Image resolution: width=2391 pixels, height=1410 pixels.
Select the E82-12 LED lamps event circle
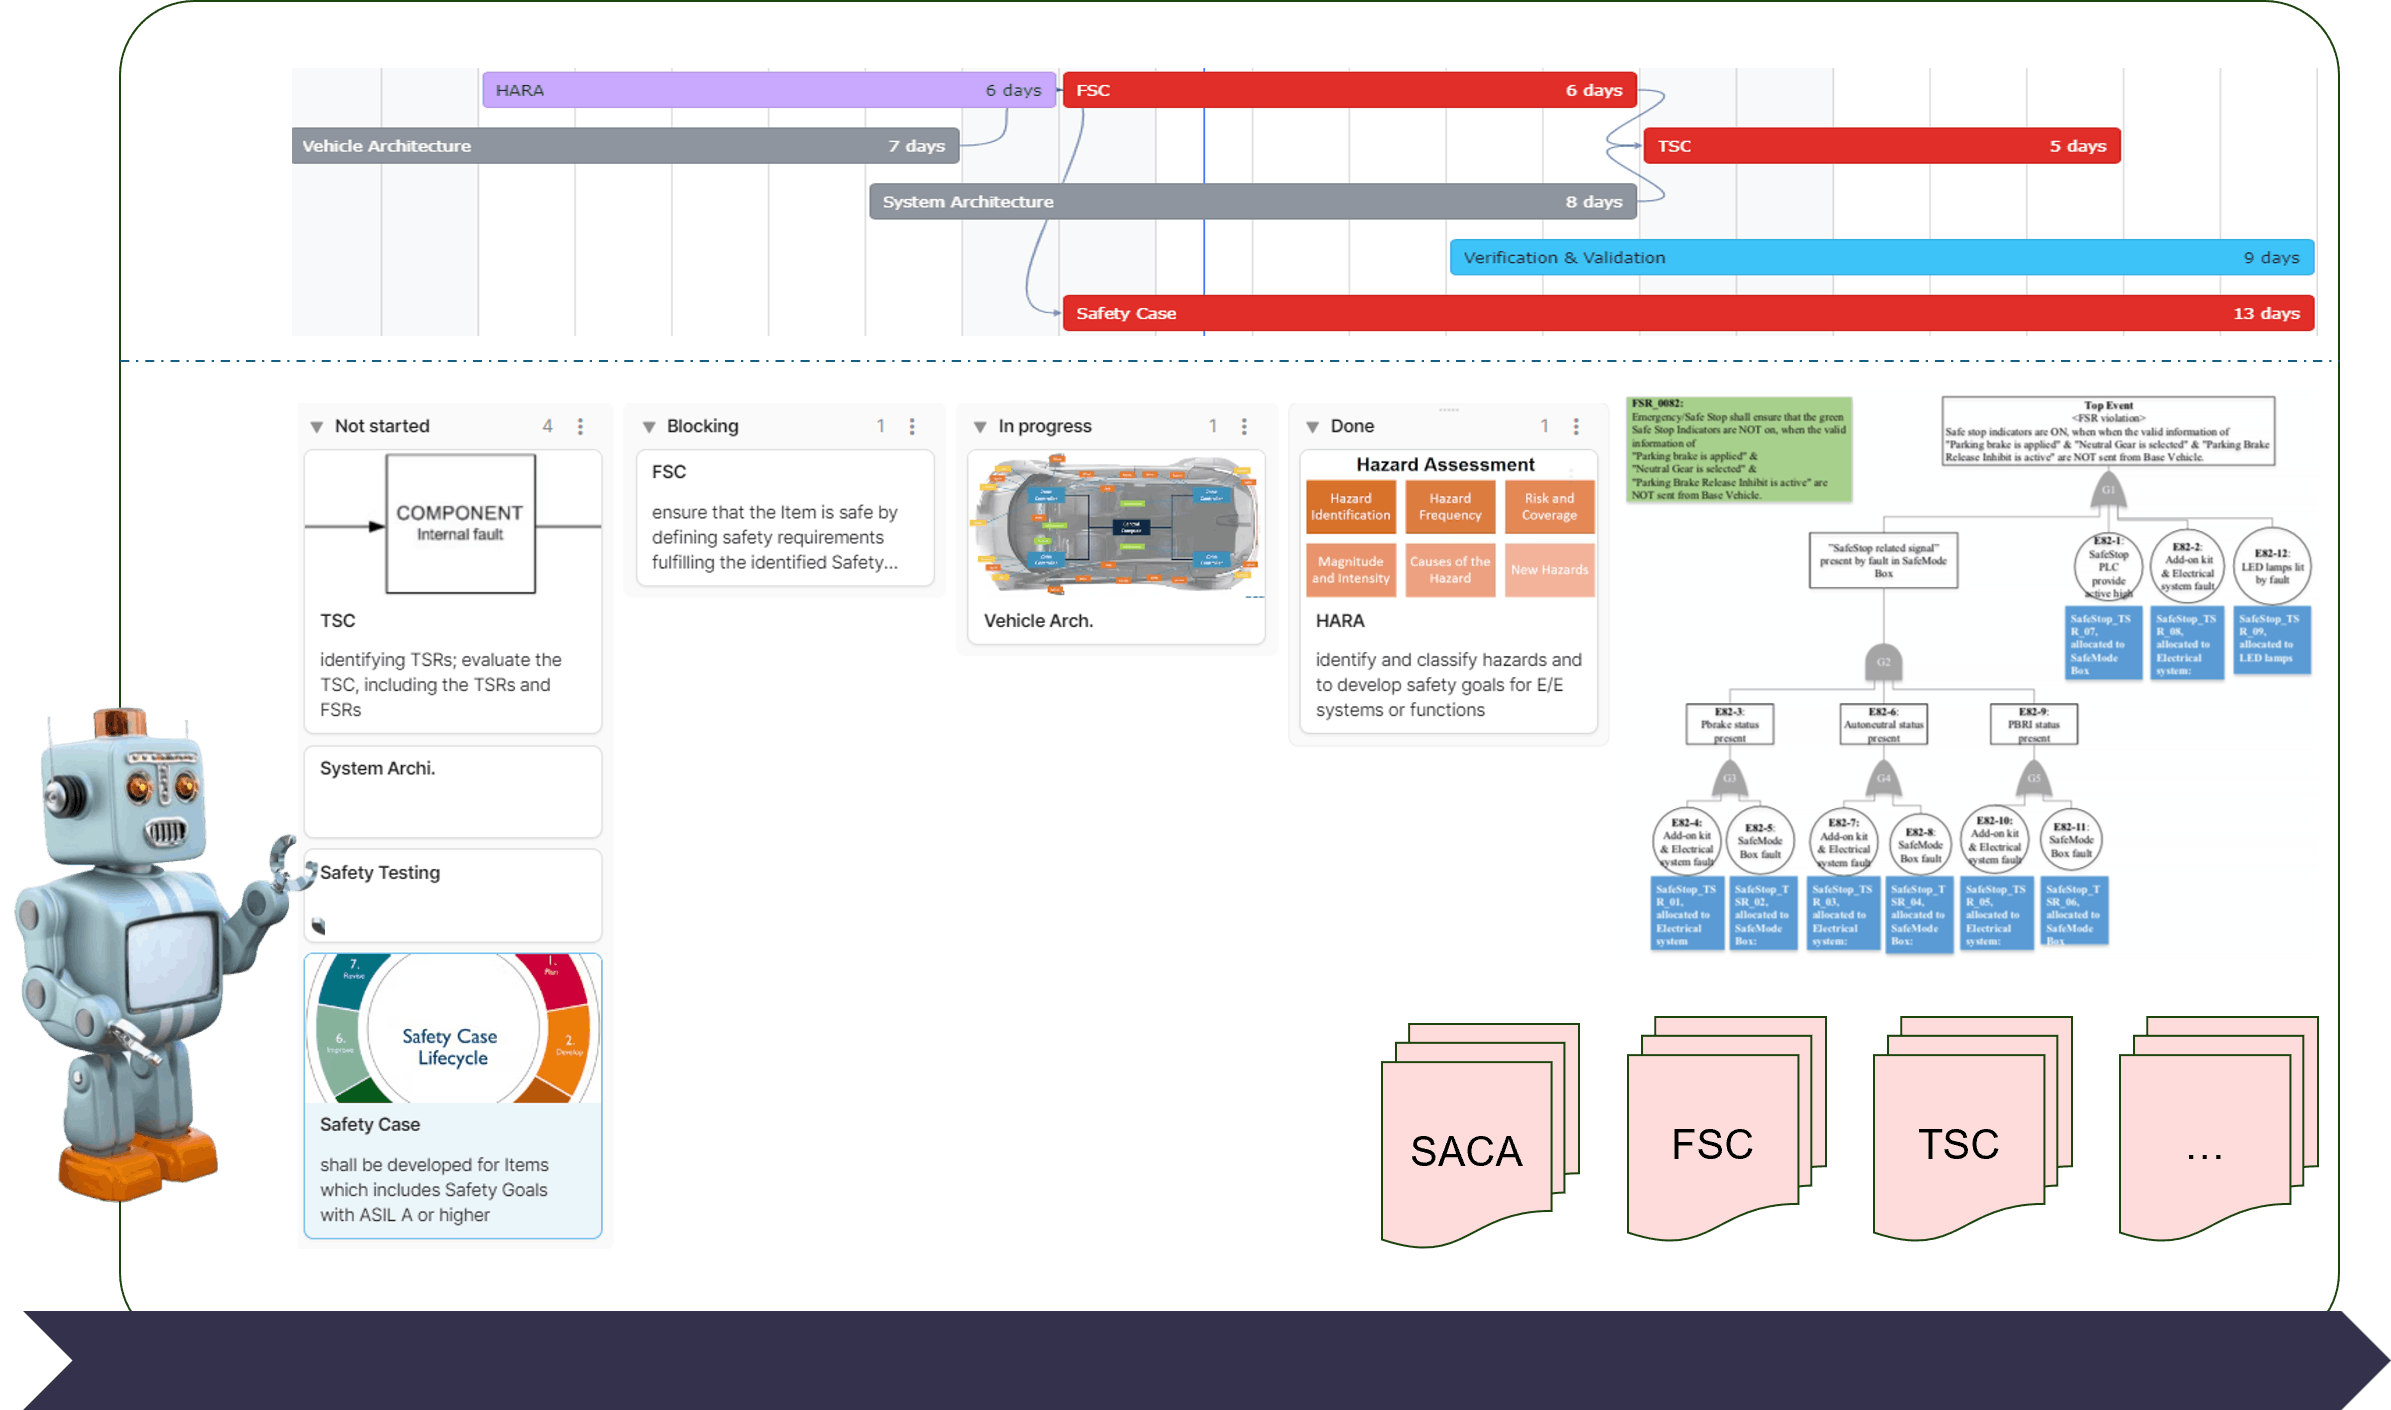click(2271, 566)
